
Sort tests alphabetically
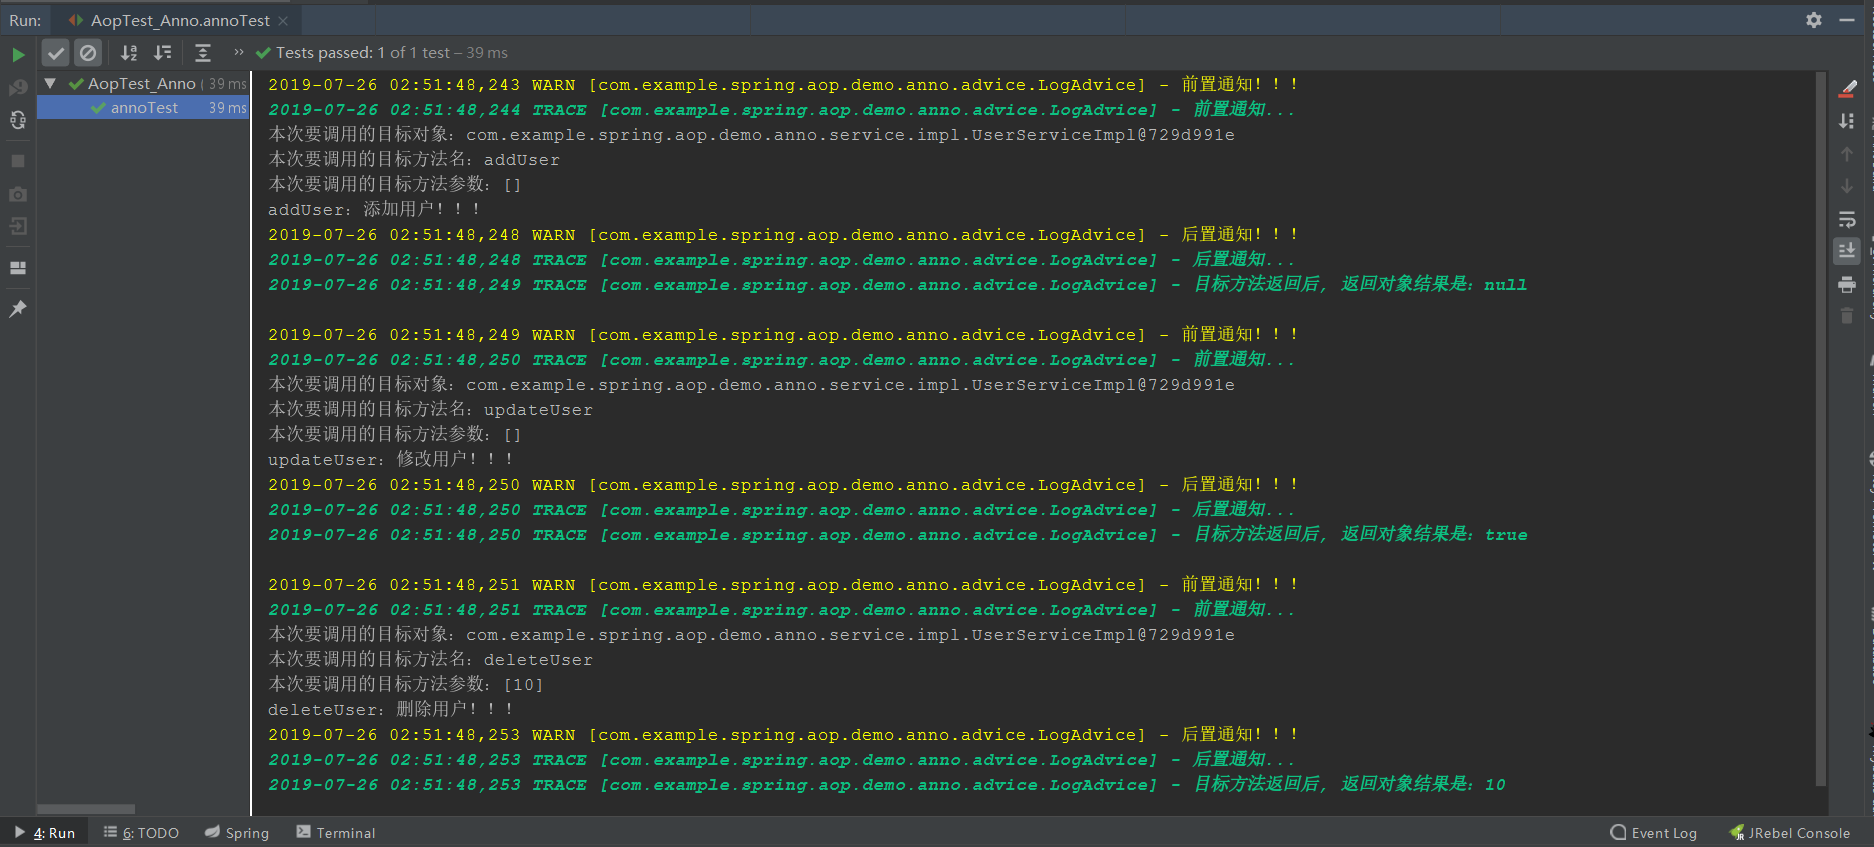pyautogui.click(x=129, y=53)
